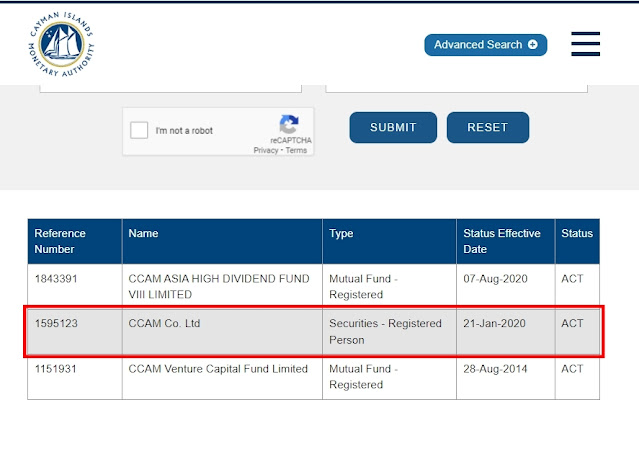The width and height of the screenshot is (639, 472).
Task: Open Advanced Search options
Action: [x=485, y=45]
